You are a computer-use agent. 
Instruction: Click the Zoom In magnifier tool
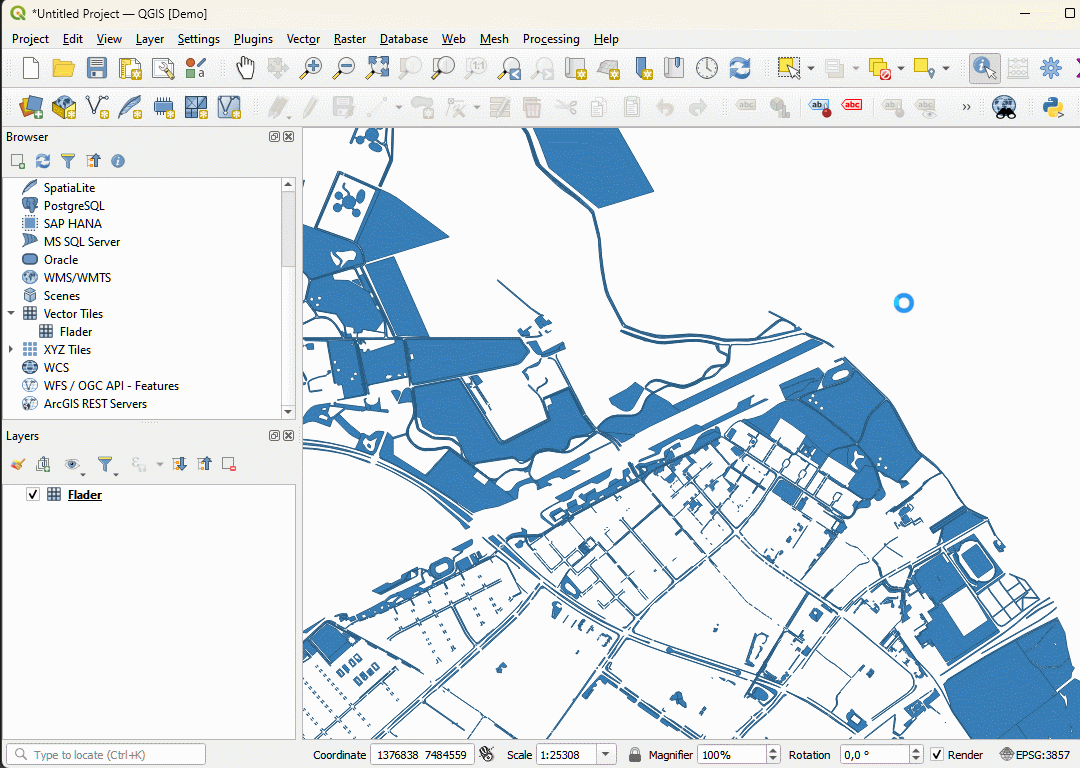point(312,68)
